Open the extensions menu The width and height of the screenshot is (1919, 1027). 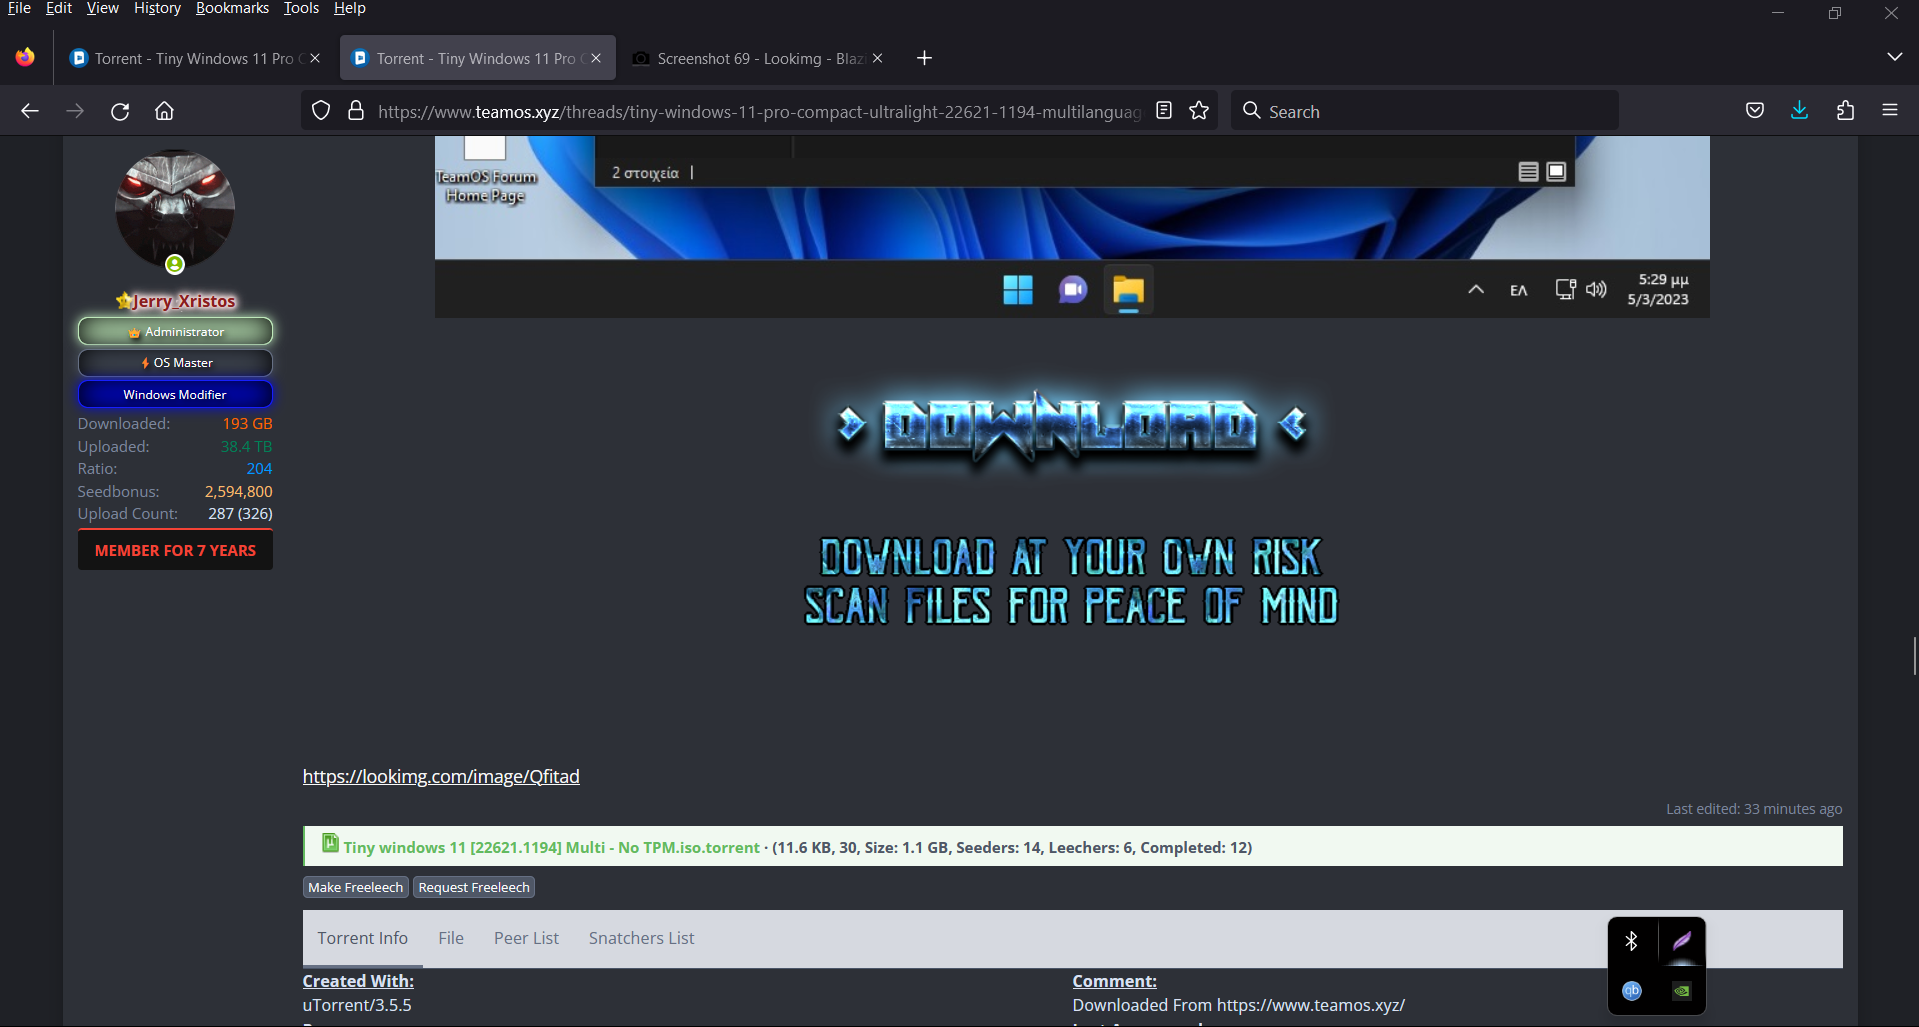(x=1845, y=111)
